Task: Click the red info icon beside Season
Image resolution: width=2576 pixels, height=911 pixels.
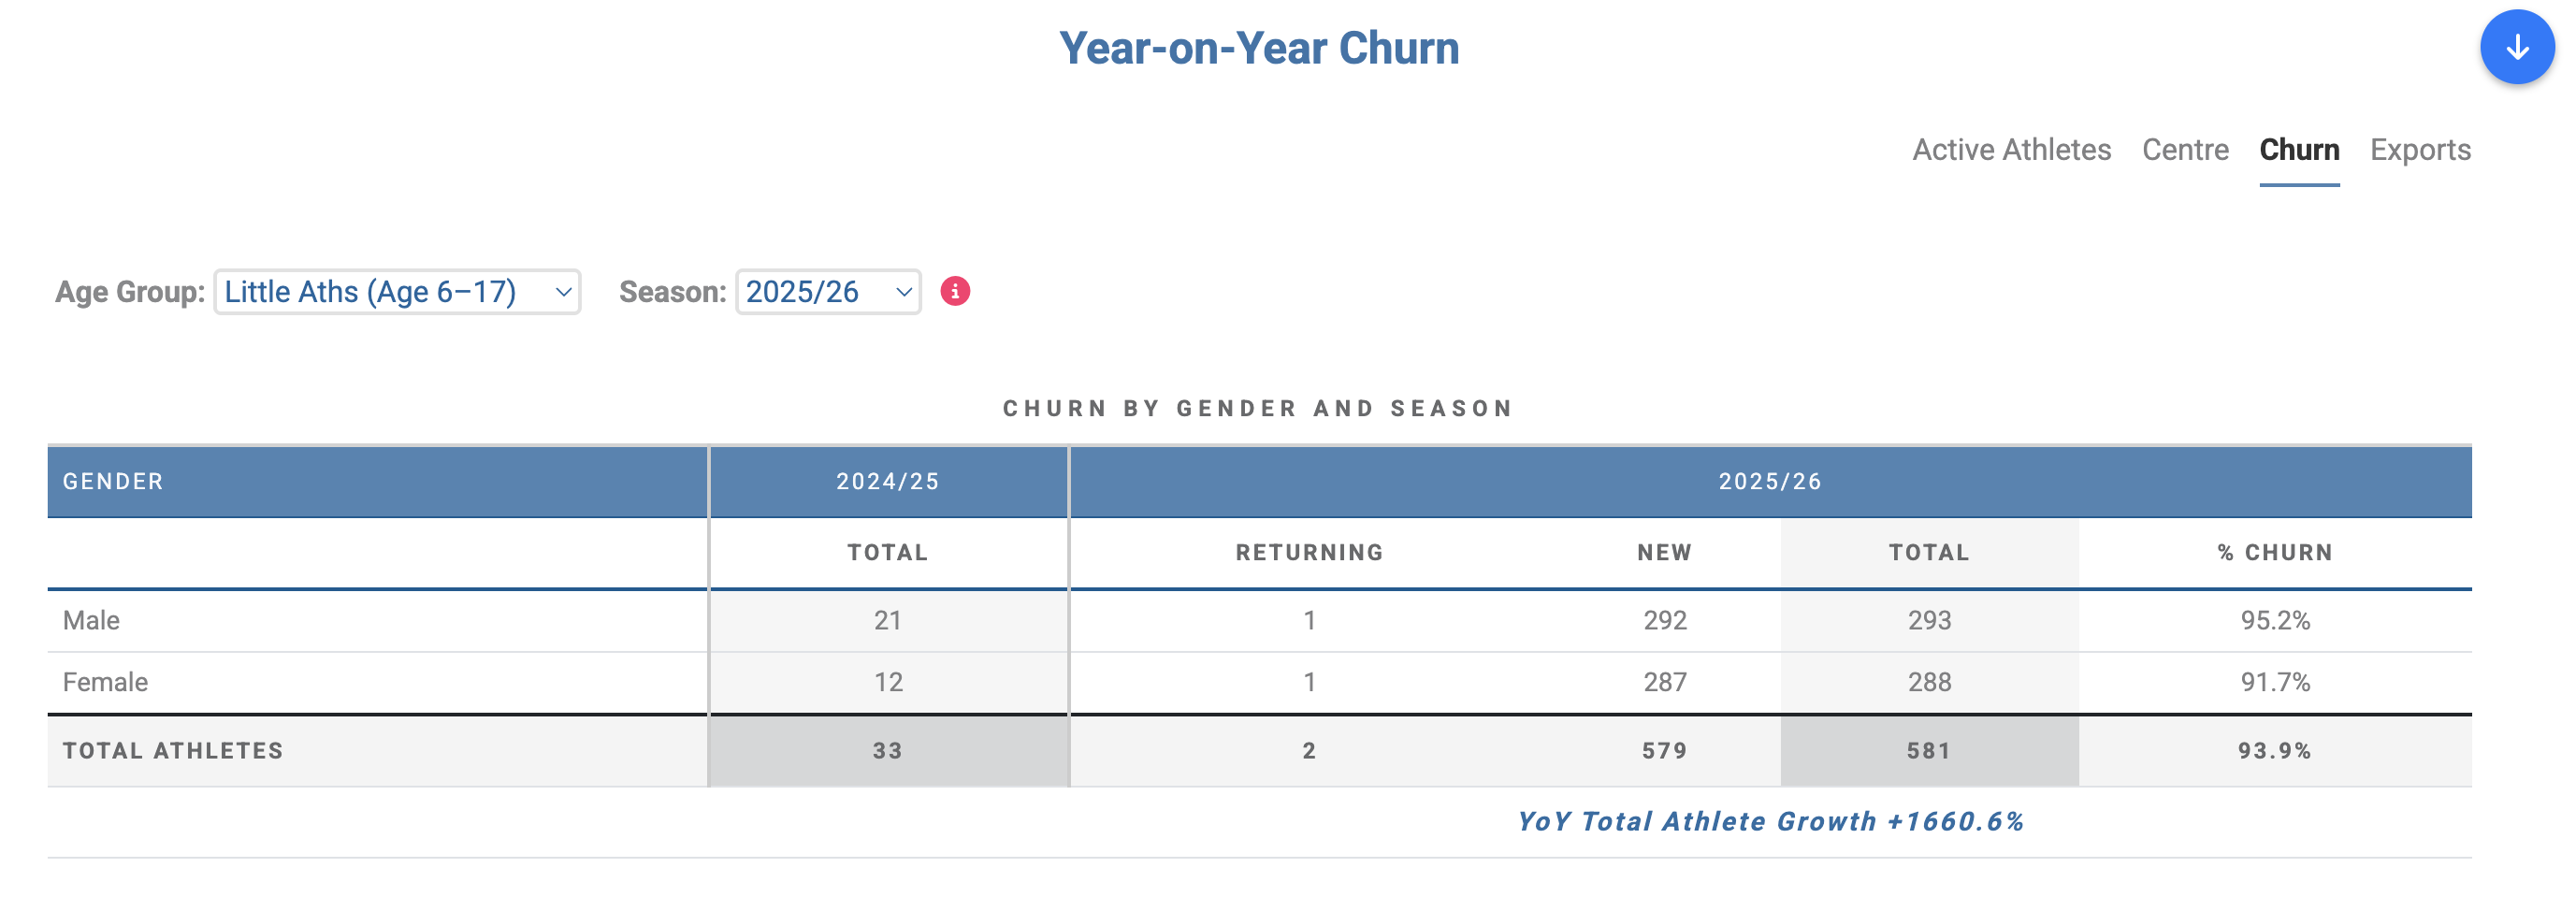Action: 955,291
